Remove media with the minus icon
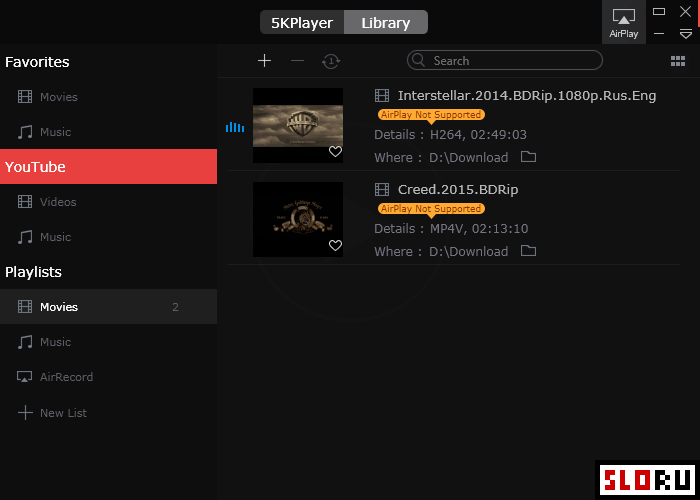The height and width of the screenshot is (500, 700). click(297, 61)
